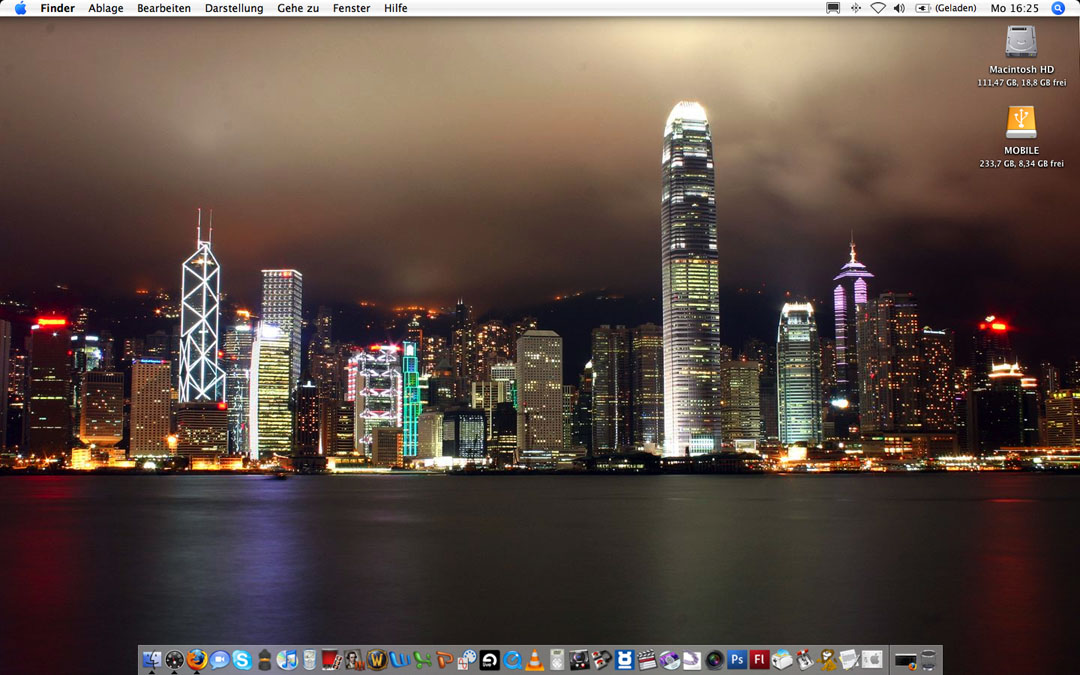Open Microsoft Word from the Dock
This screenshot has height=675, width=1080.
(x=399, y=660)
